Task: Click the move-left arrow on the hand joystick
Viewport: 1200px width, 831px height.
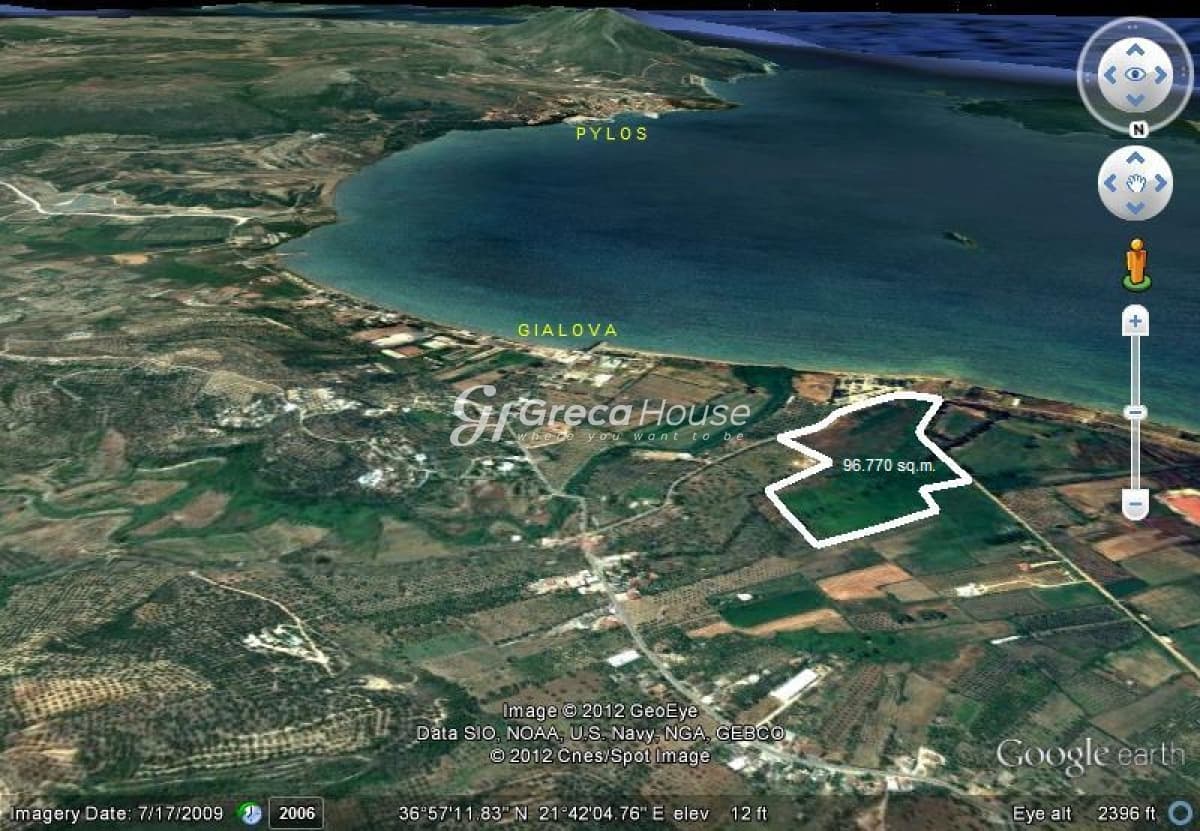Action: pyautogui.click(x=1110, y=183)
